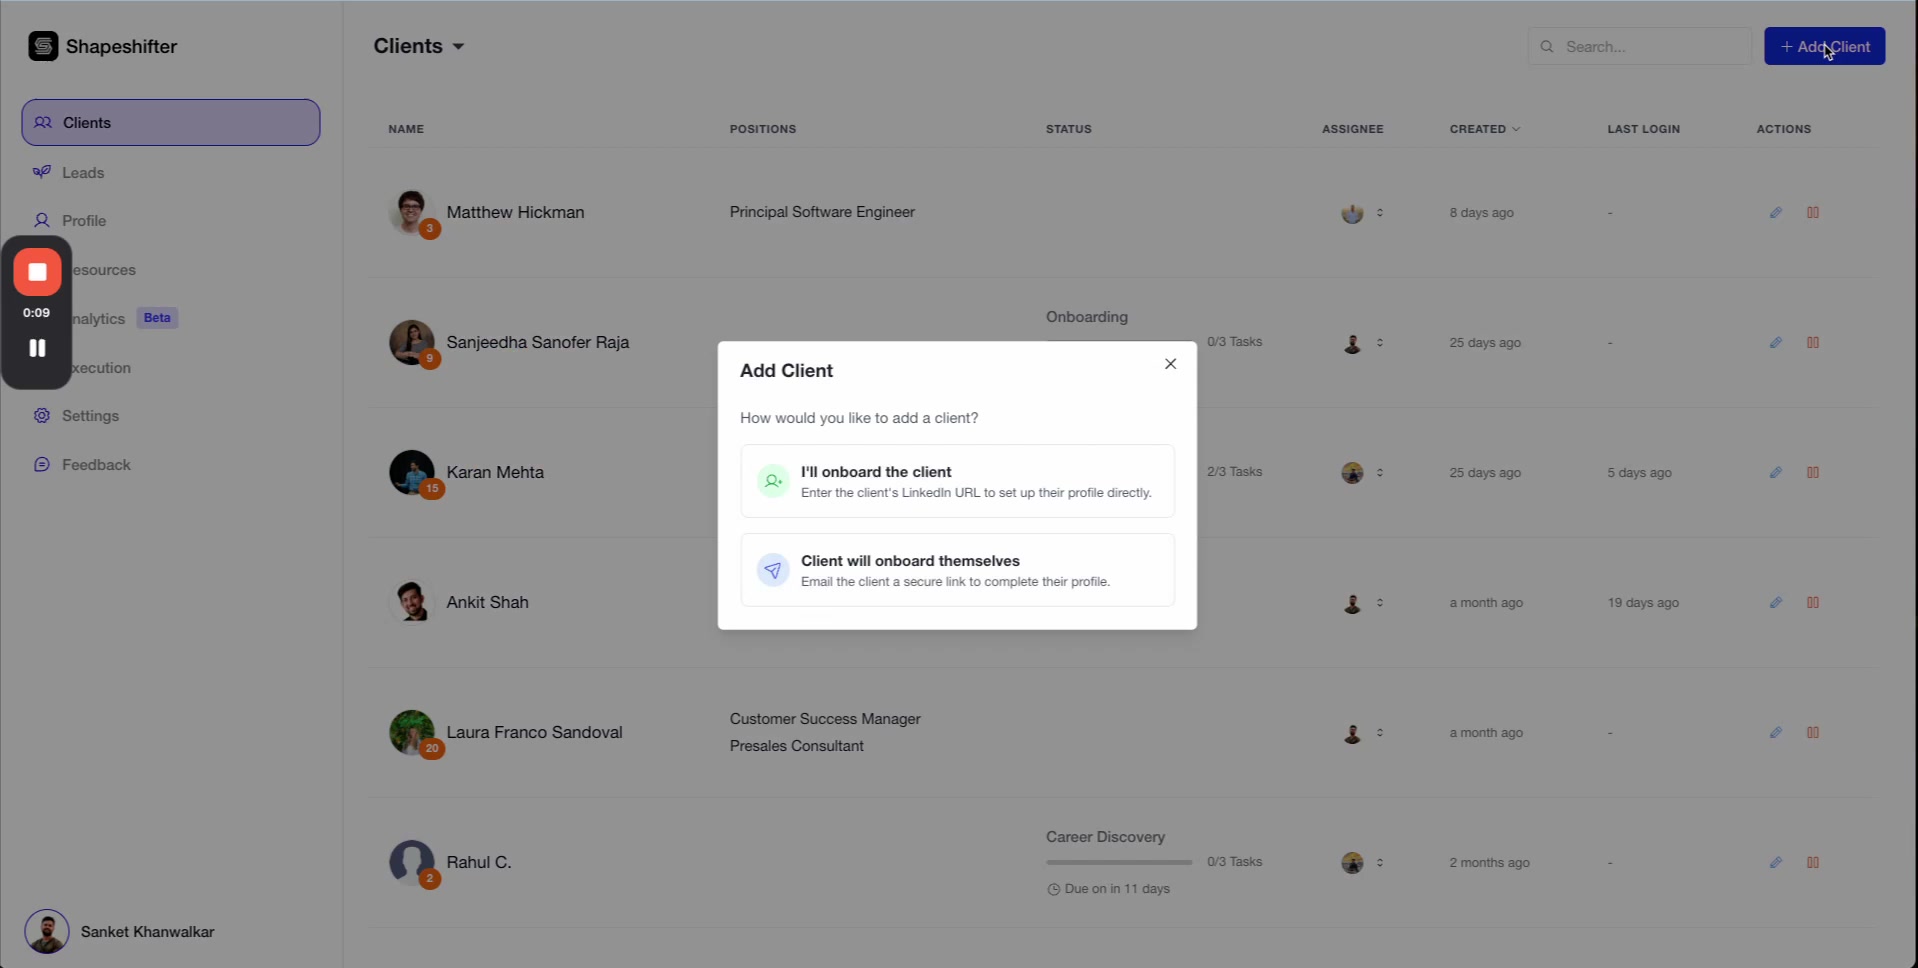This screenshot has height=968, width=1918.
Task: Open the Profile section in sidebar
Action: (x=84, y=220)
